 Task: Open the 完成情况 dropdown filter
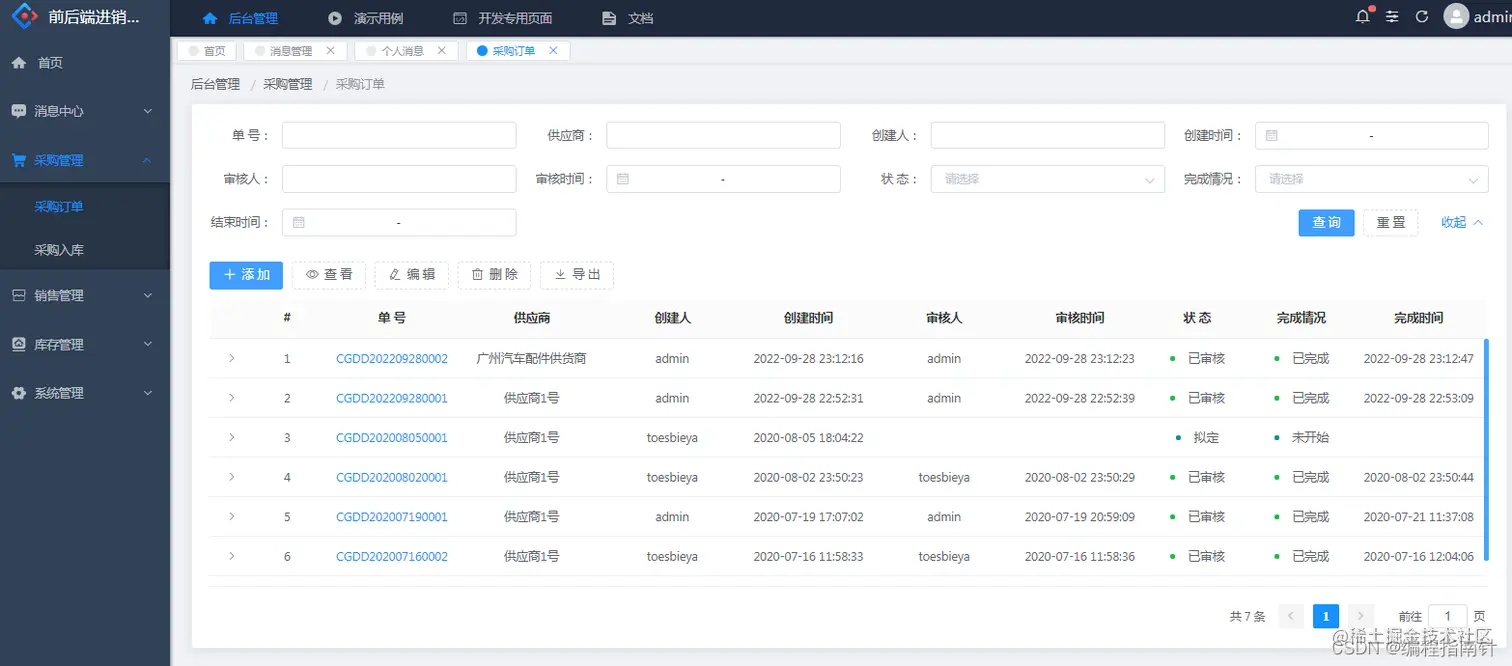pyautogui.click(x=1371, y=179)
